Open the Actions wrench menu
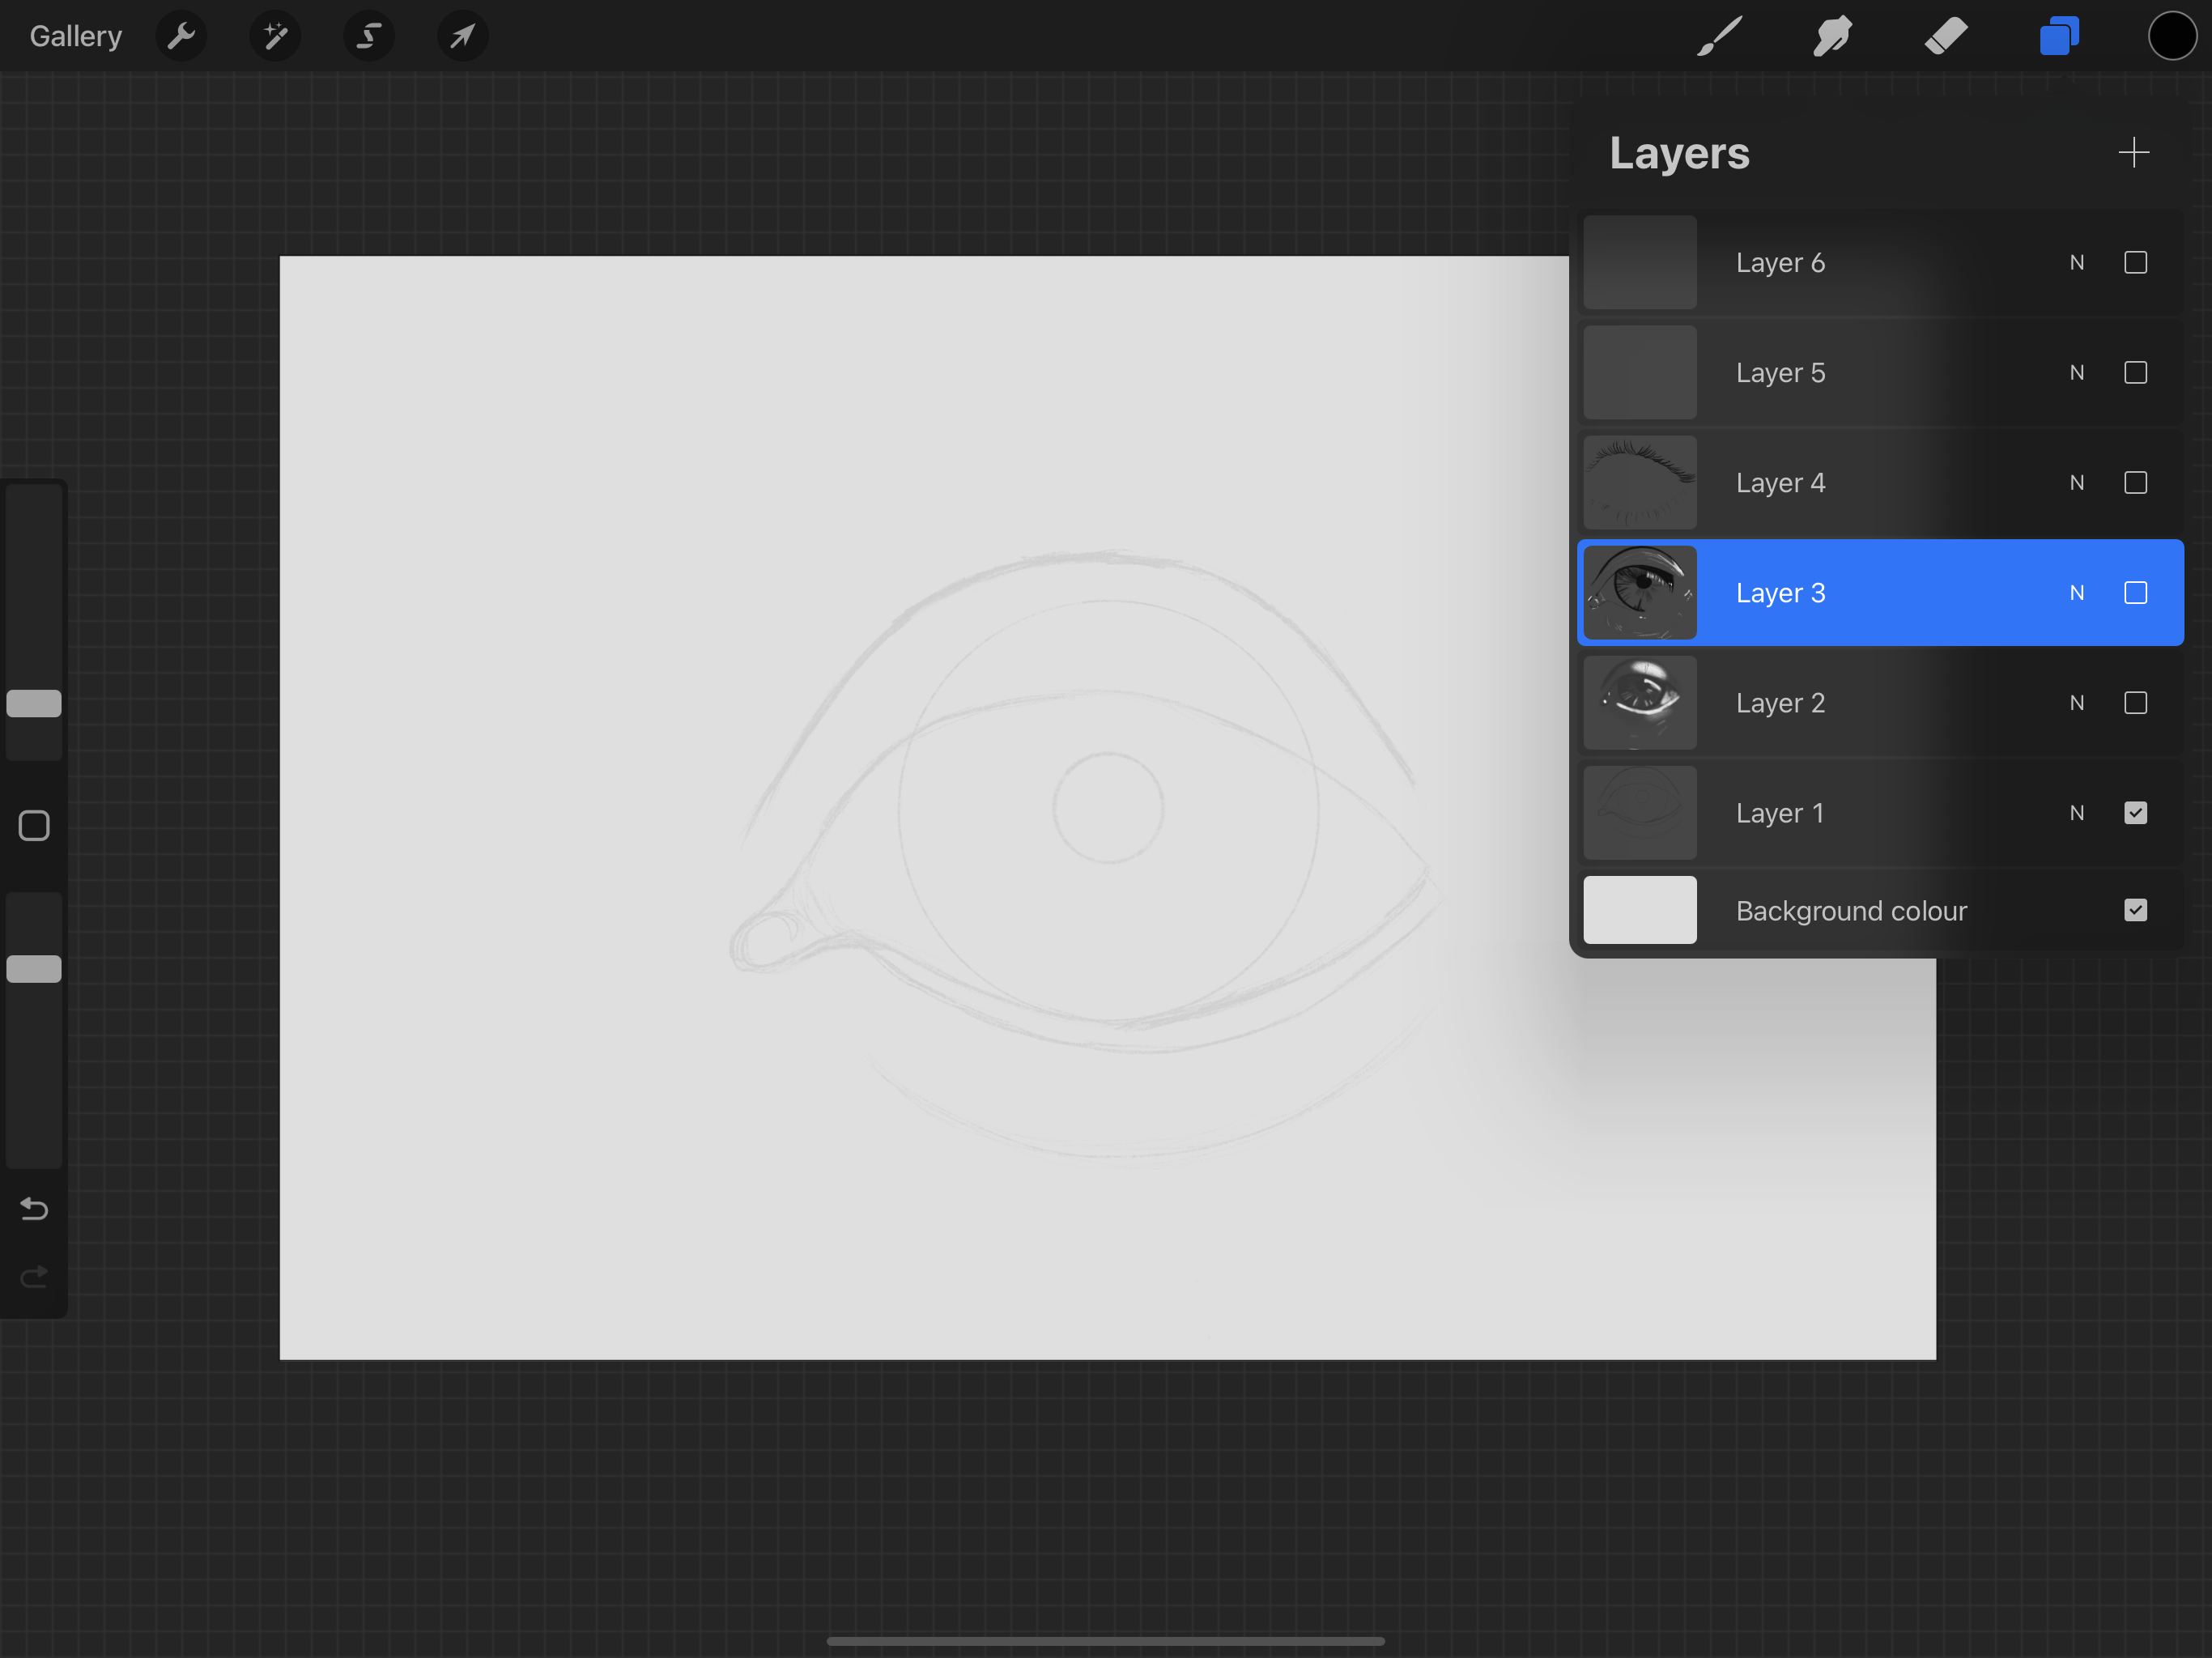2212x1658 pixels. click(181, 37)
